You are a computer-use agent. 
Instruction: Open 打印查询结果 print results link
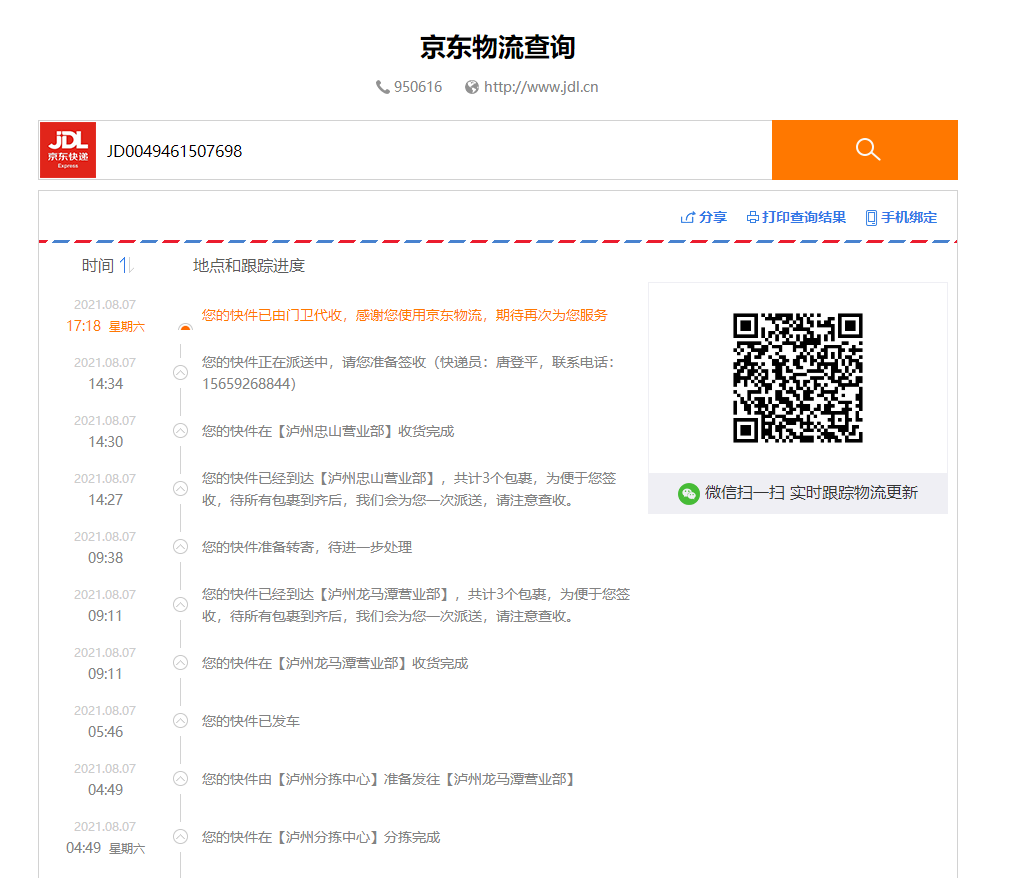click(804, 218)
